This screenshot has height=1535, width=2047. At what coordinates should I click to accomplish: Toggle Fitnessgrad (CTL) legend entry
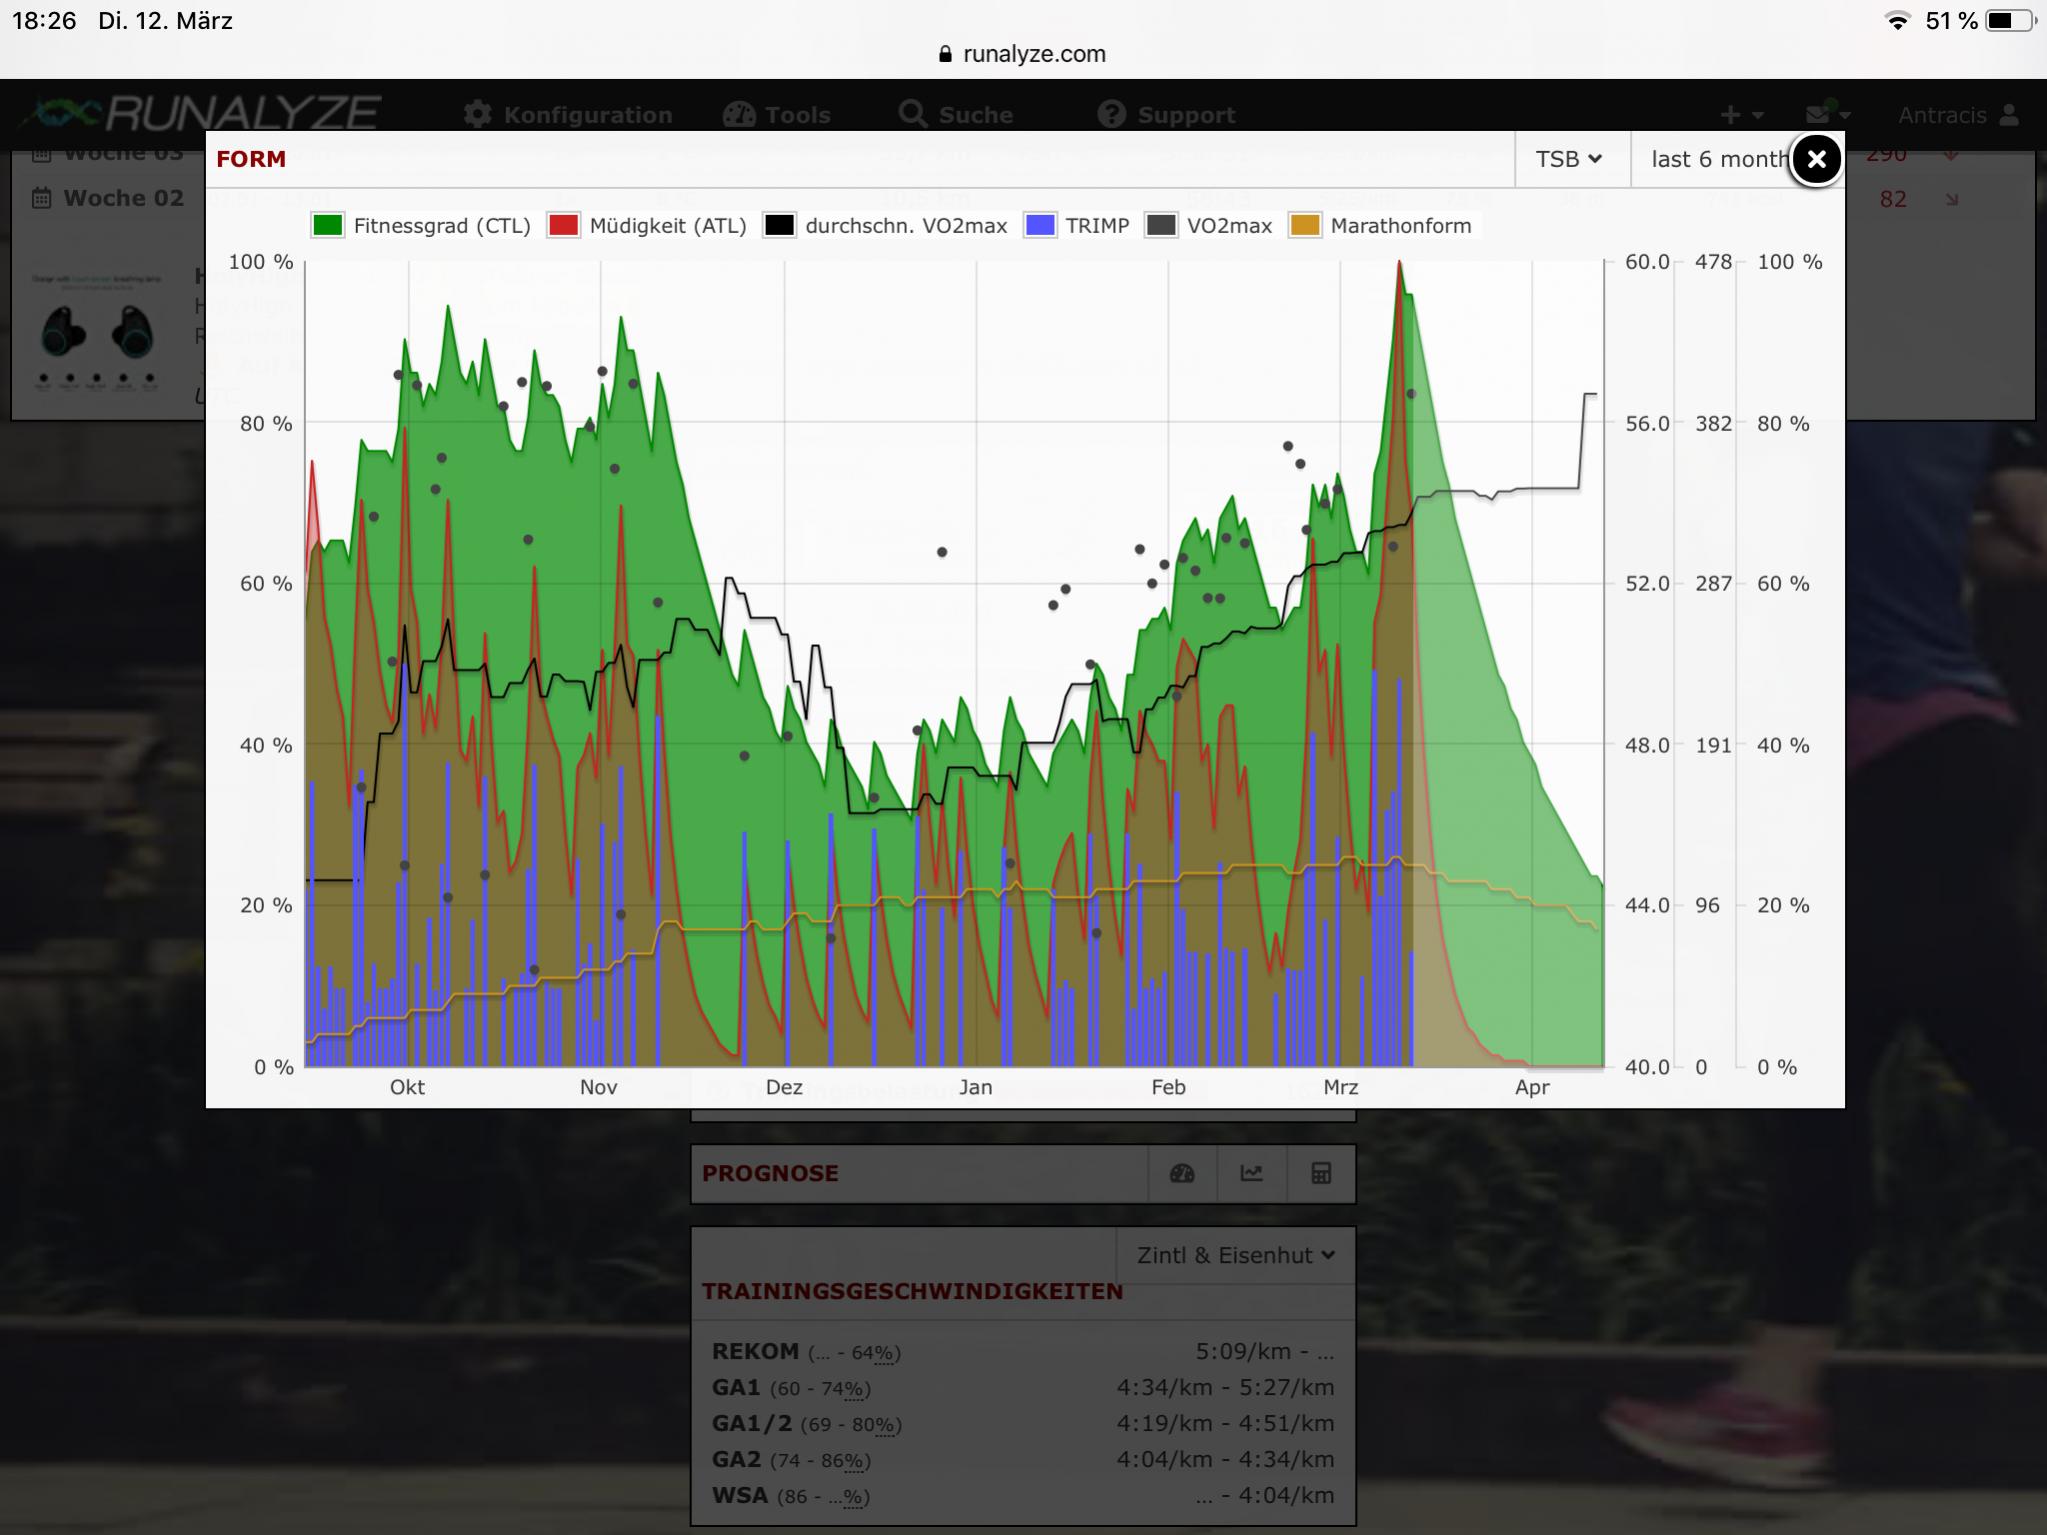pyautogui.click(x=440, y=226)
